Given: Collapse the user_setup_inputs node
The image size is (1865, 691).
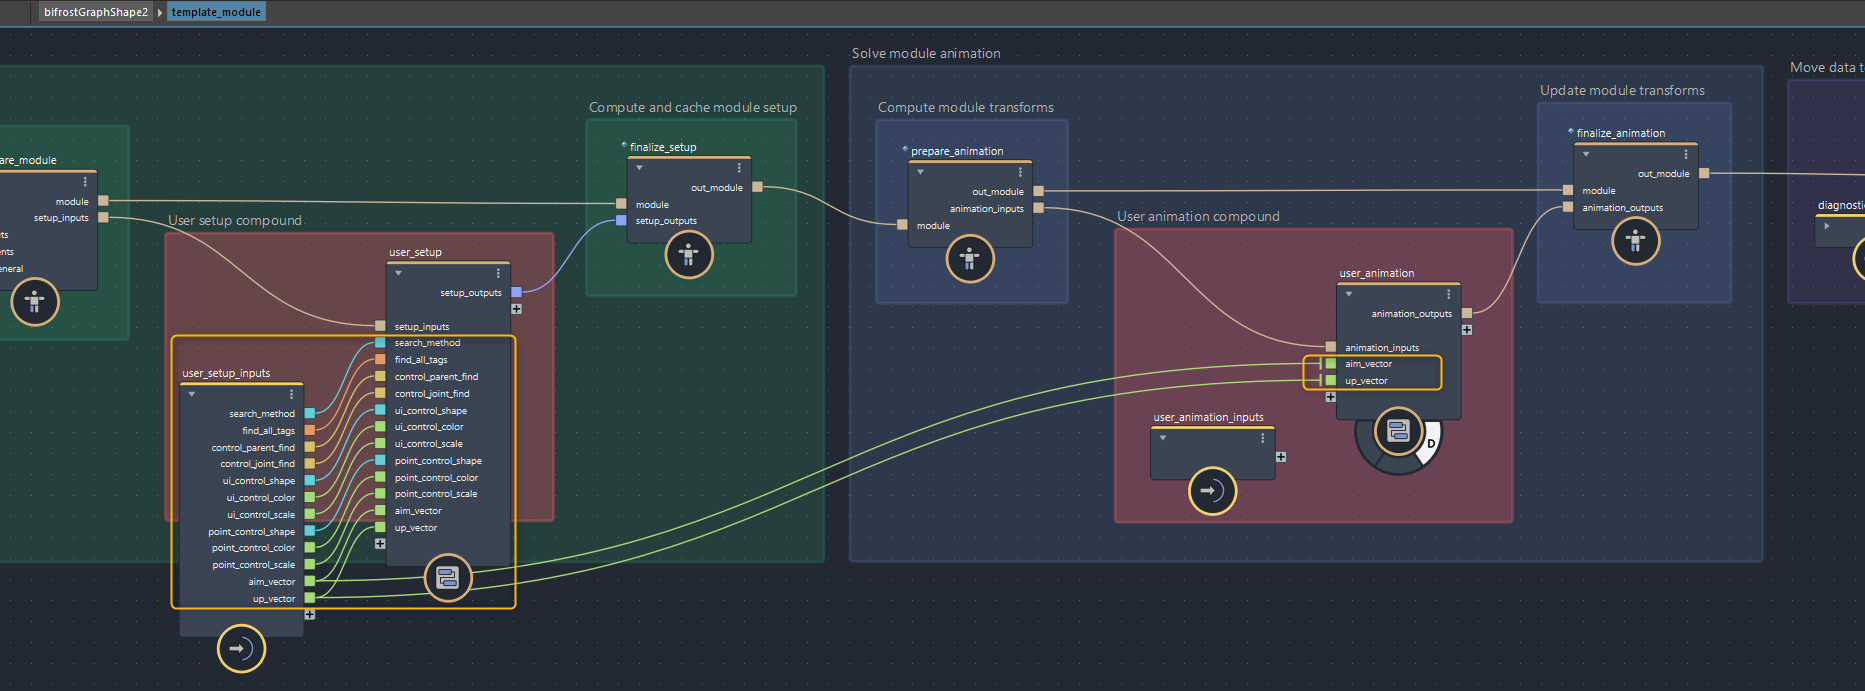Looking at the screenshot, I should [191, 394].
